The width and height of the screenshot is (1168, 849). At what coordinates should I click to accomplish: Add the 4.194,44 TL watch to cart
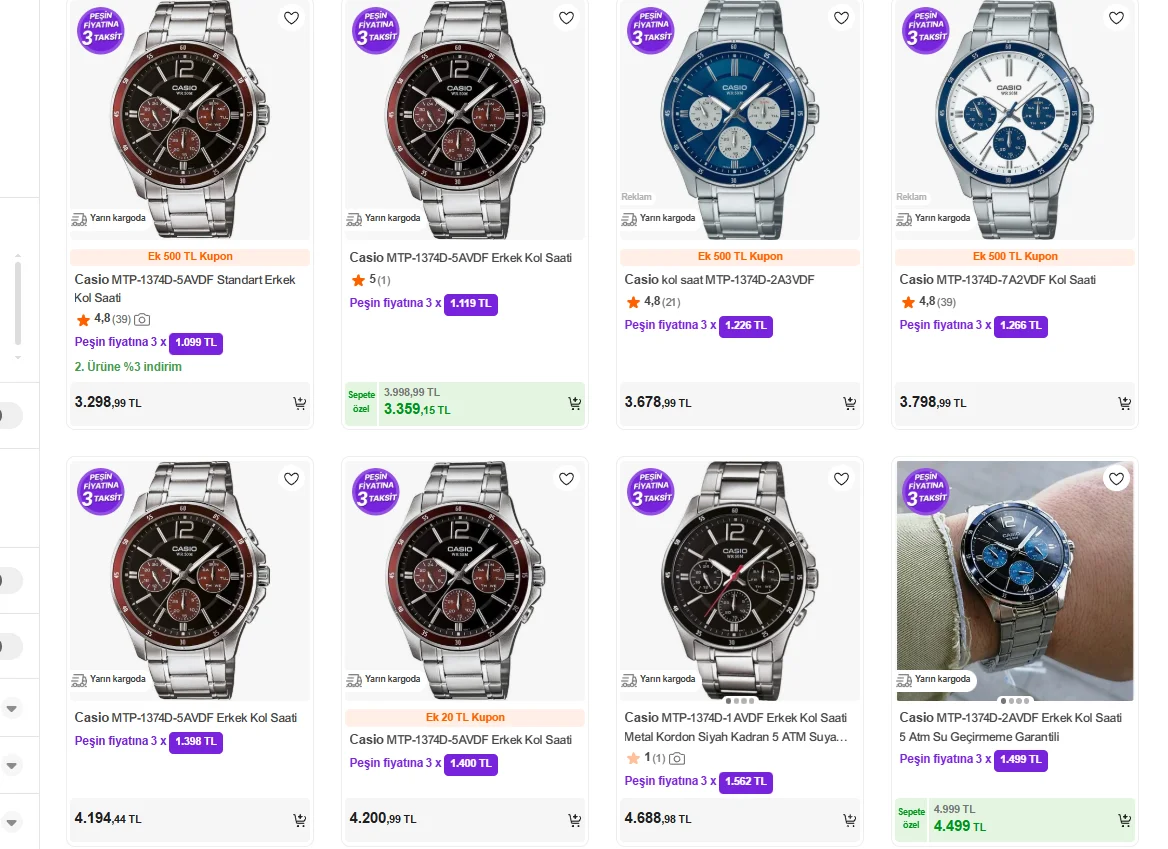(299, 820)
